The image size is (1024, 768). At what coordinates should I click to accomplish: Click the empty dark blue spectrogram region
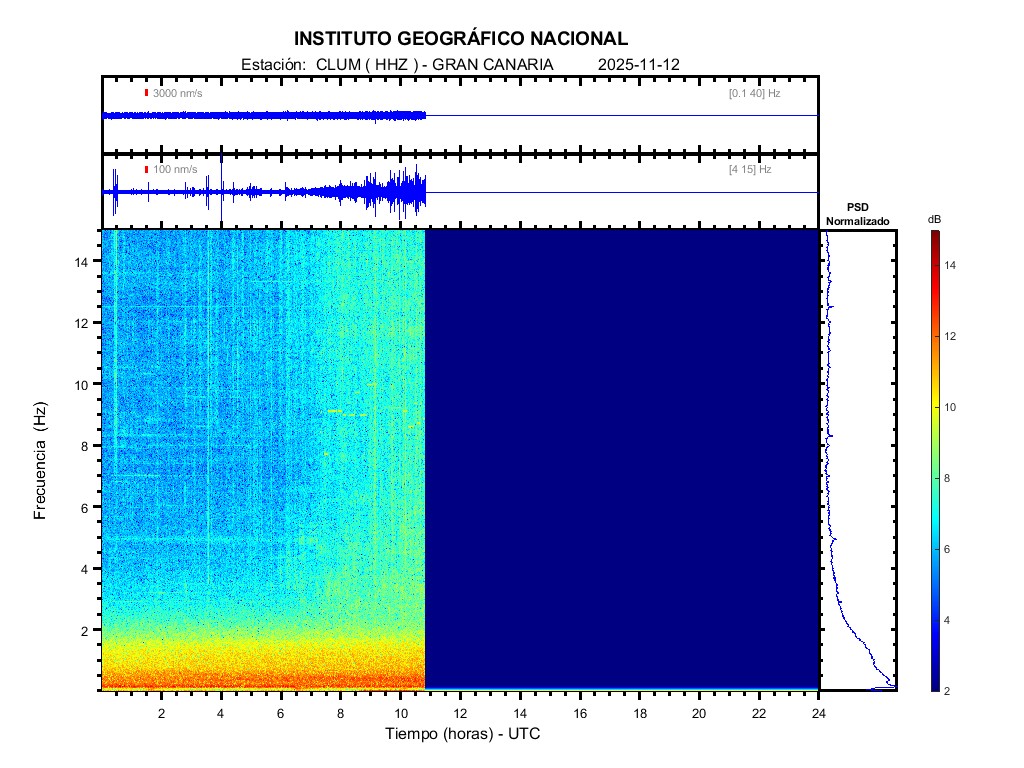pyautogui.click(x=620, y=460)
